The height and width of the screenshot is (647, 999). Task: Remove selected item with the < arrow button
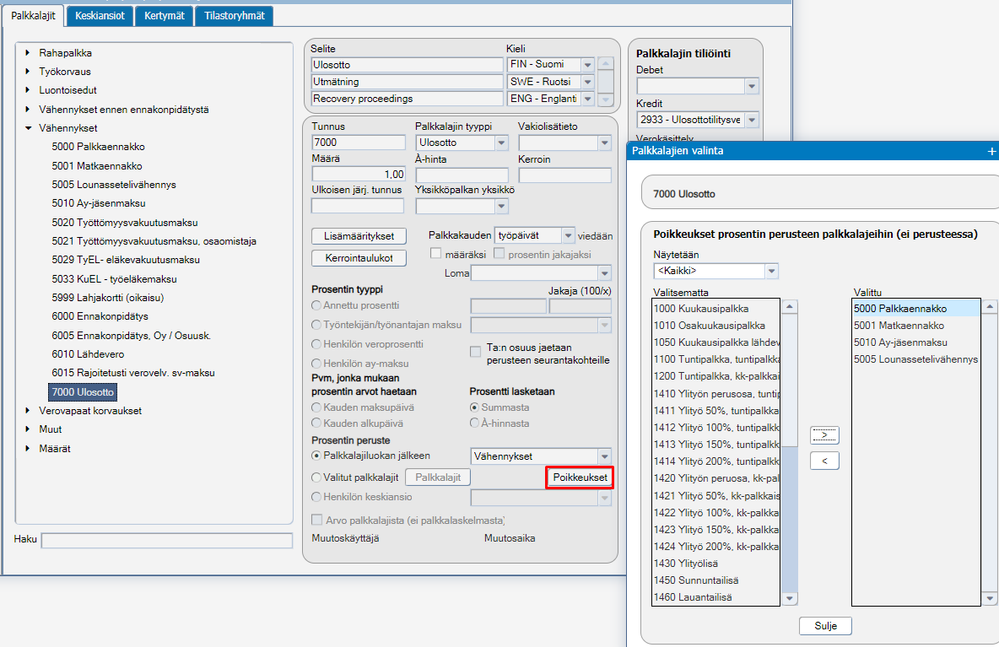[x=824, y=460]
